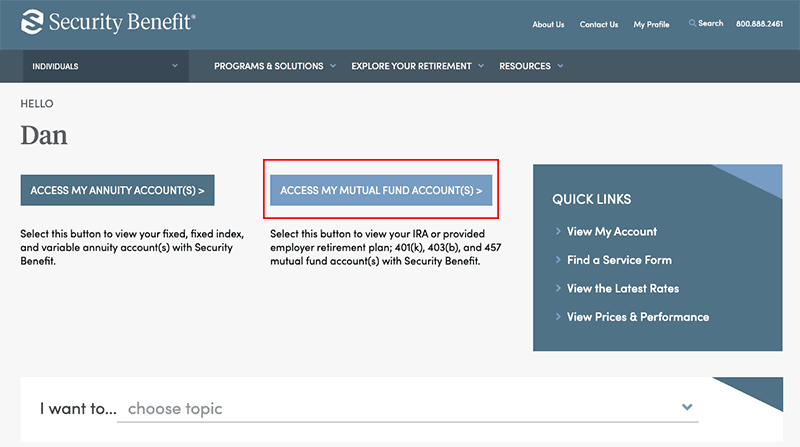Click chevron icon beside View My Account
Screen dimensions: 800x447
point(558,231)
